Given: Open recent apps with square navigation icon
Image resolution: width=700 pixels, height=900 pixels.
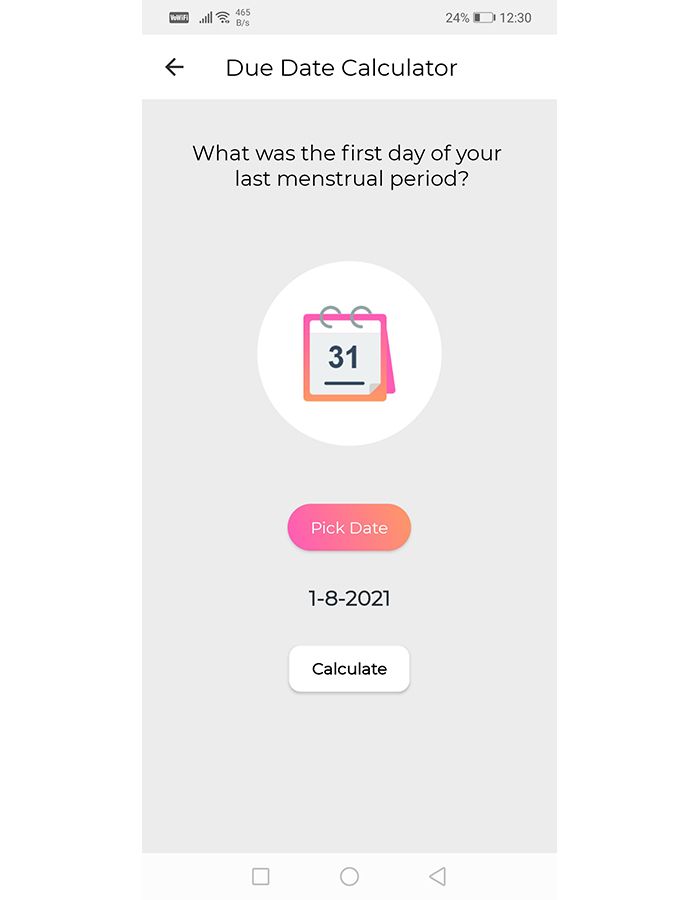Looking at the screenshot, I should tap(261, 876).
